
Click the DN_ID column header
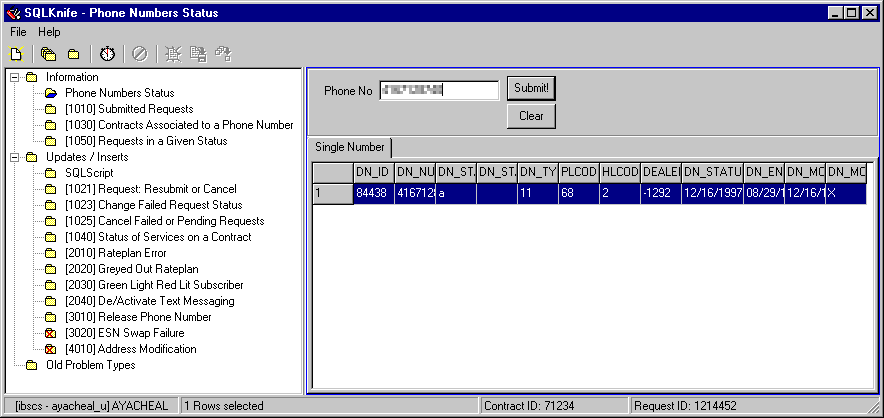[373, 172]
